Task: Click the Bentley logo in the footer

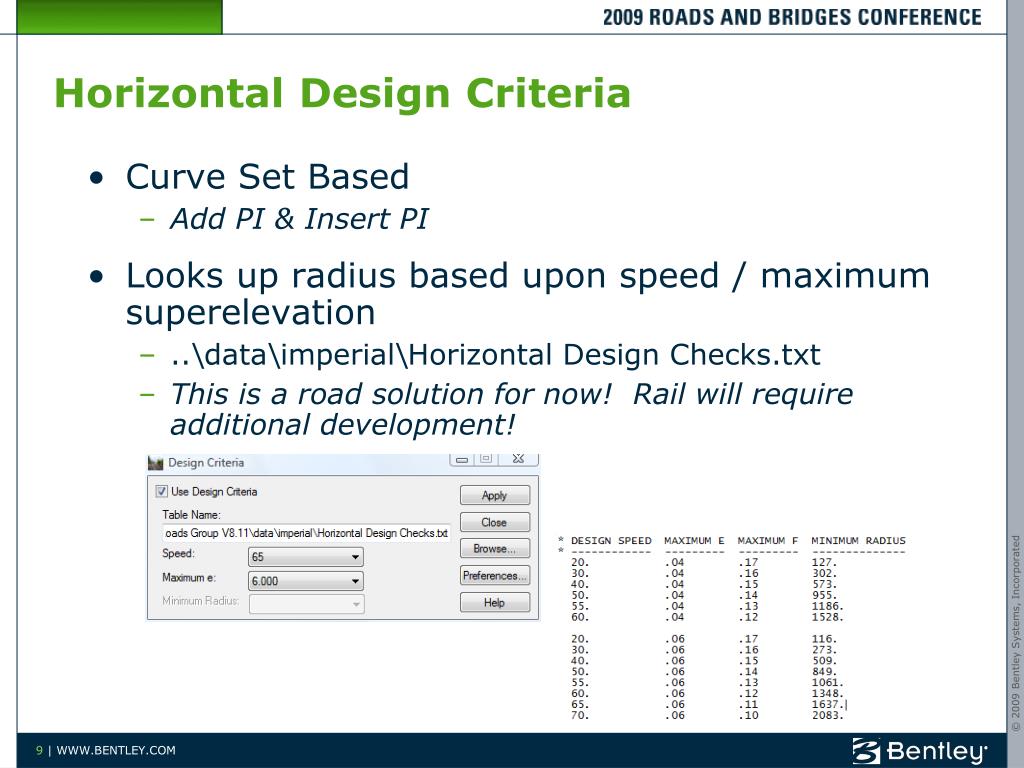Action: [x=920, y=751]
